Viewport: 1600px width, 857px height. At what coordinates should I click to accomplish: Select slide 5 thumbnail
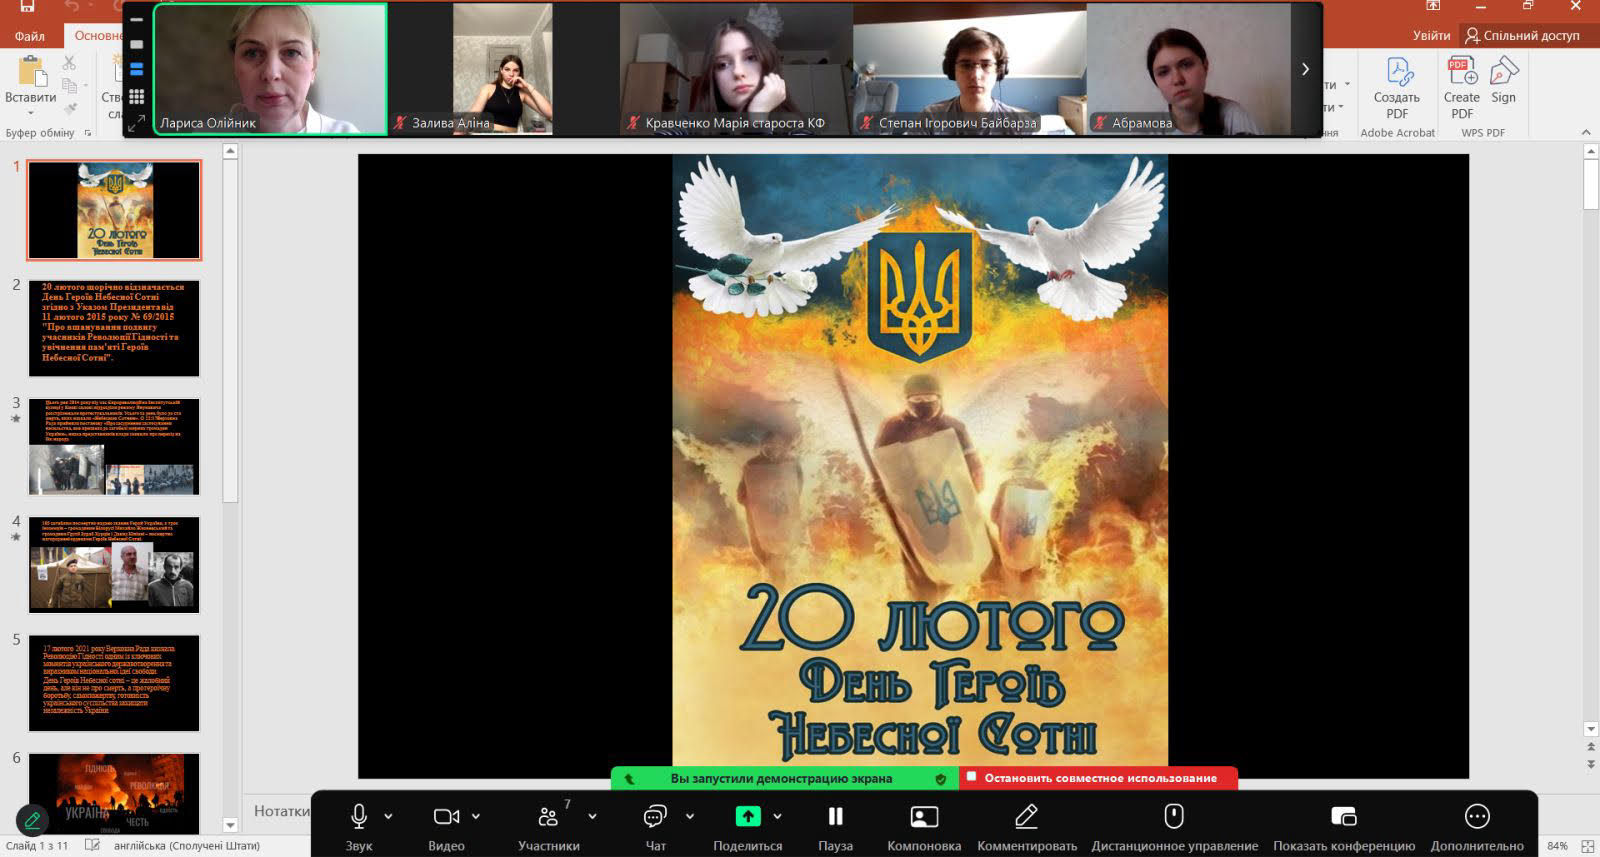114,683
